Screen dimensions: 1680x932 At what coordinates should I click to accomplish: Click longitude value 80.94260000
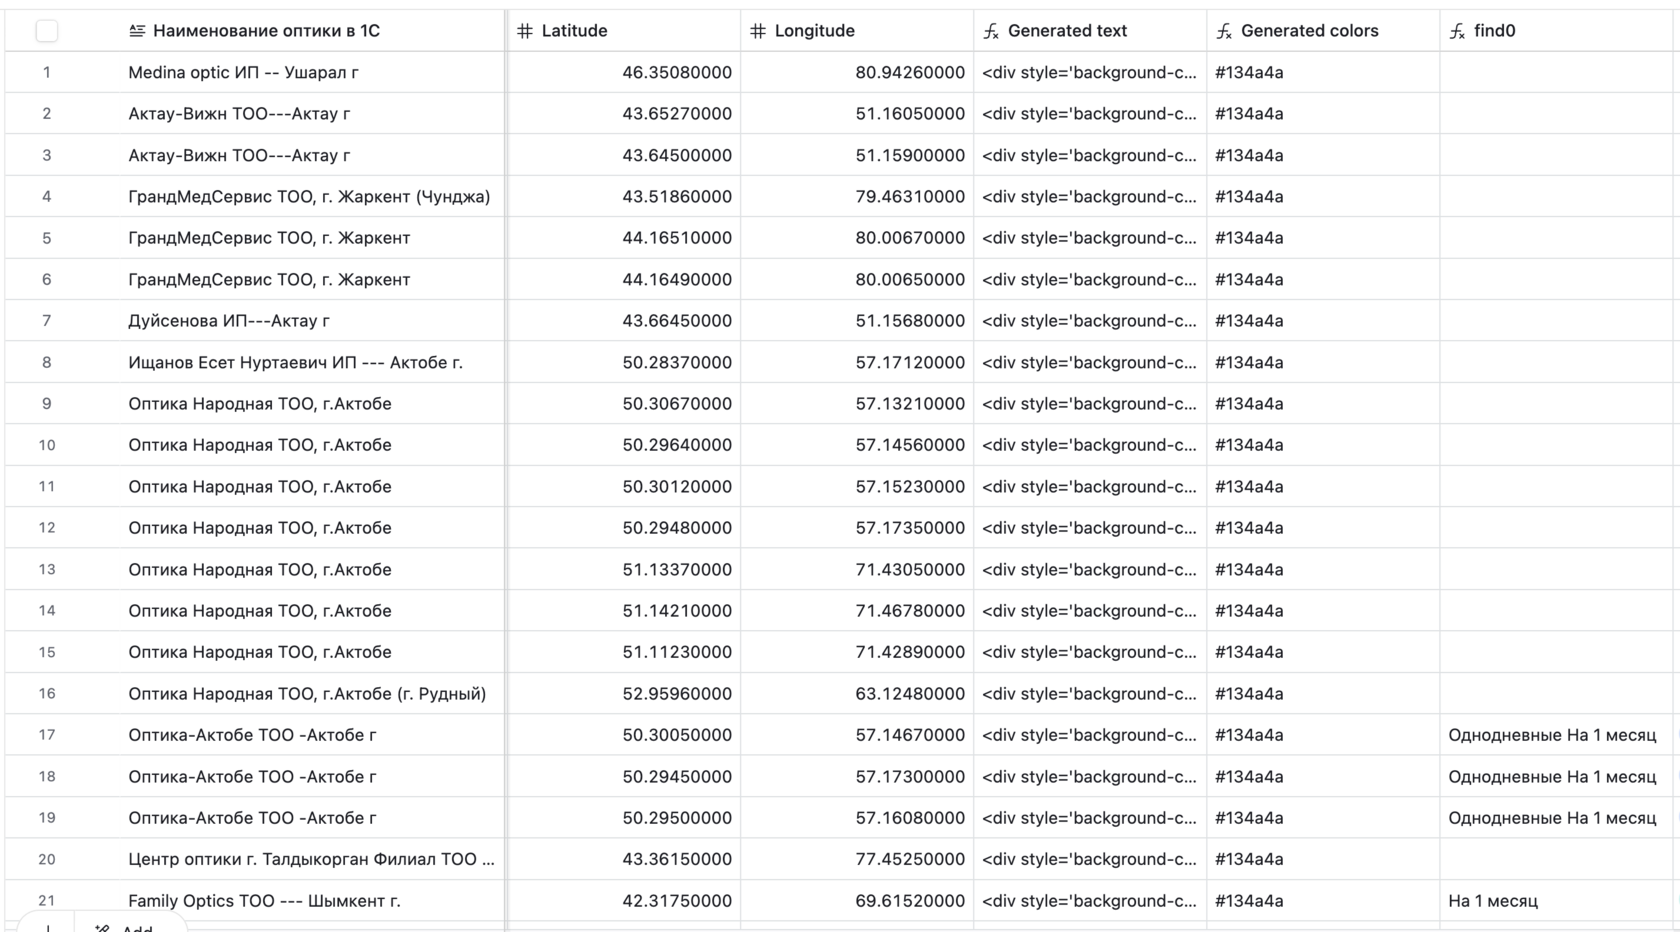pyautogui.click(x=910, y=72)
